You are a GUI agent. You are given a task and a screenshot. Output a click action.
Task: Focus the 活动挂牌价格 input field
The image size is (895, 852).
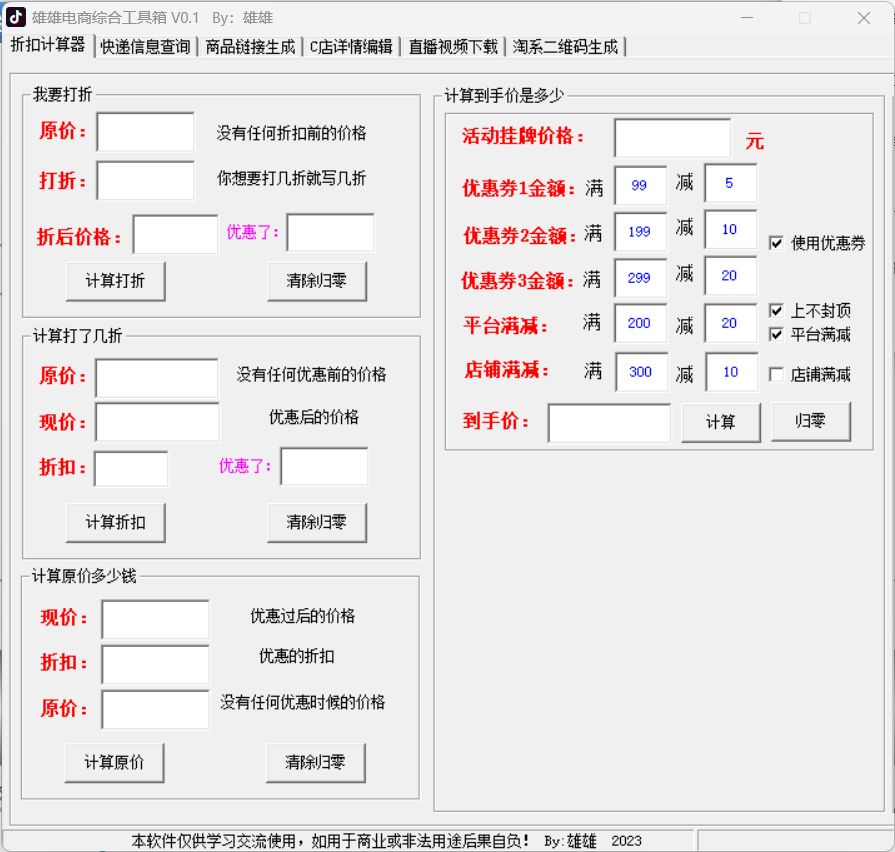coord(672,138)
